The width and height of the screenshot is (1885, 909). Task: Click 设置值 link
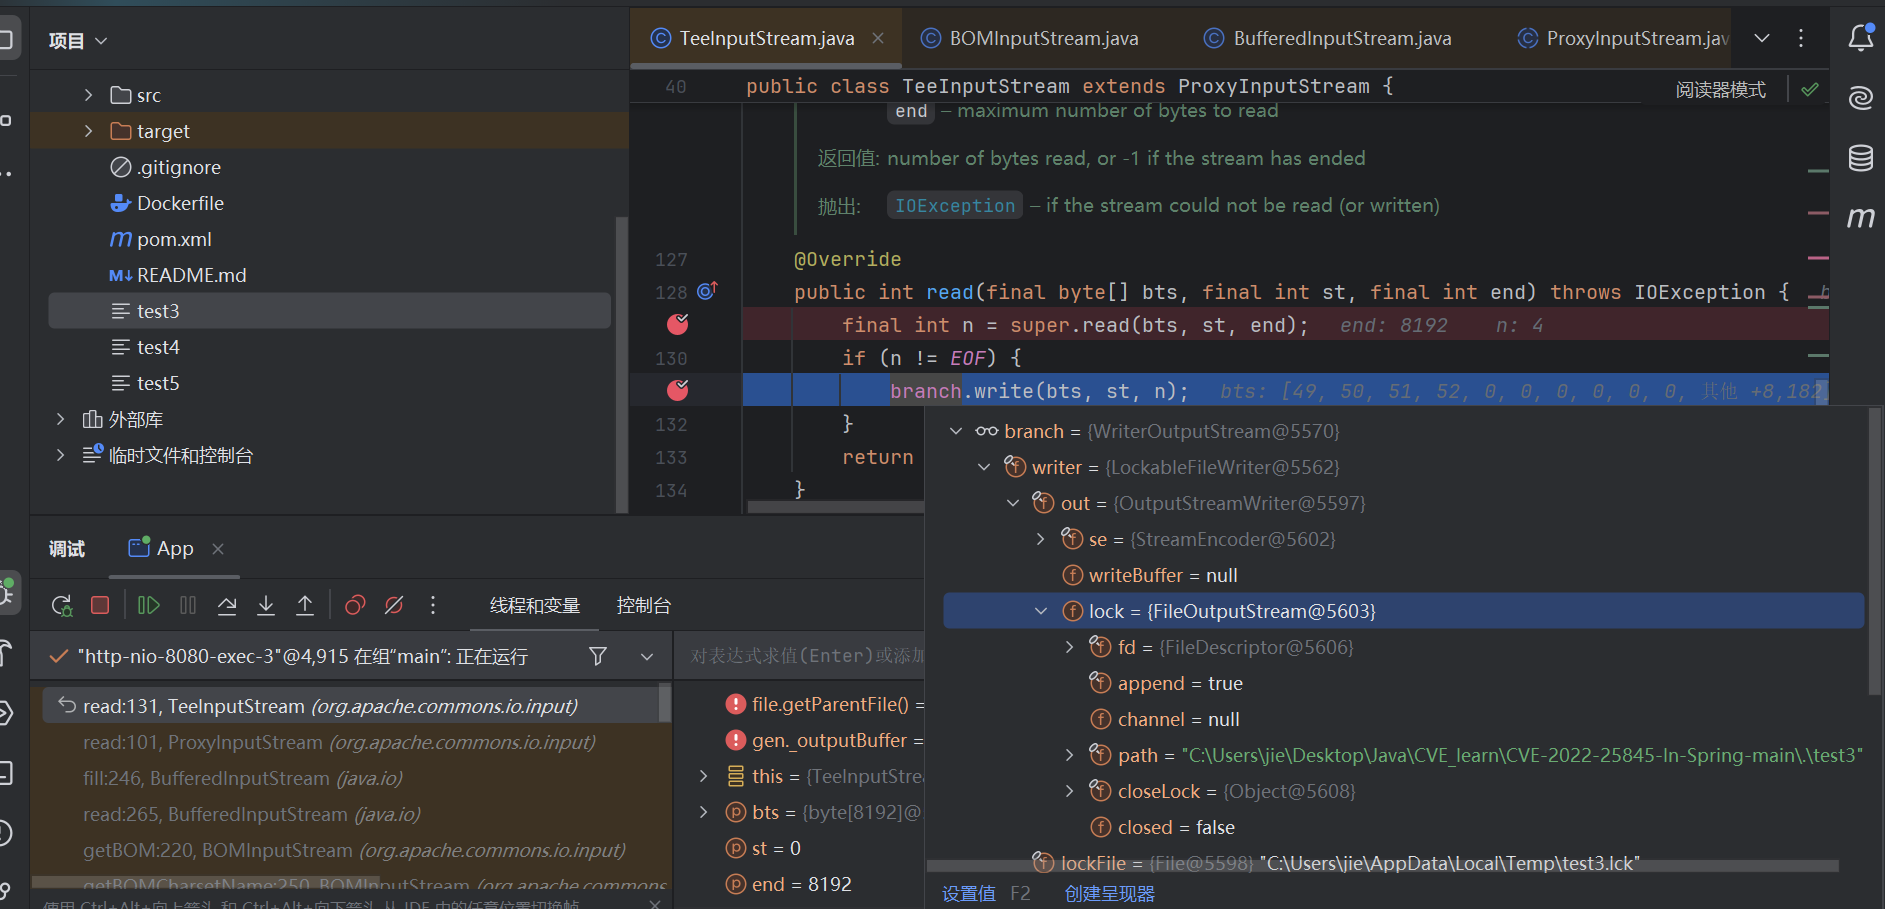pos(969,893)
